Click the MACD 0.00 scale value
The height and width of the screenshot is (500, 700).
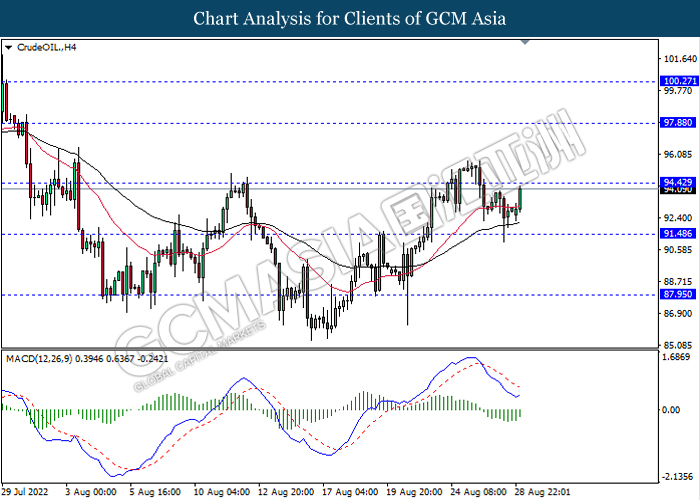(x=670, y=410)
